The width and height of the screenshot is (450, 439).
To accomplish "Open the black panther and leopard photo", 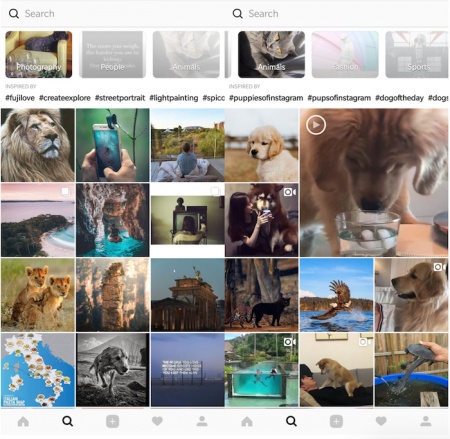I will pyautogui.click(x=262, y=295).
